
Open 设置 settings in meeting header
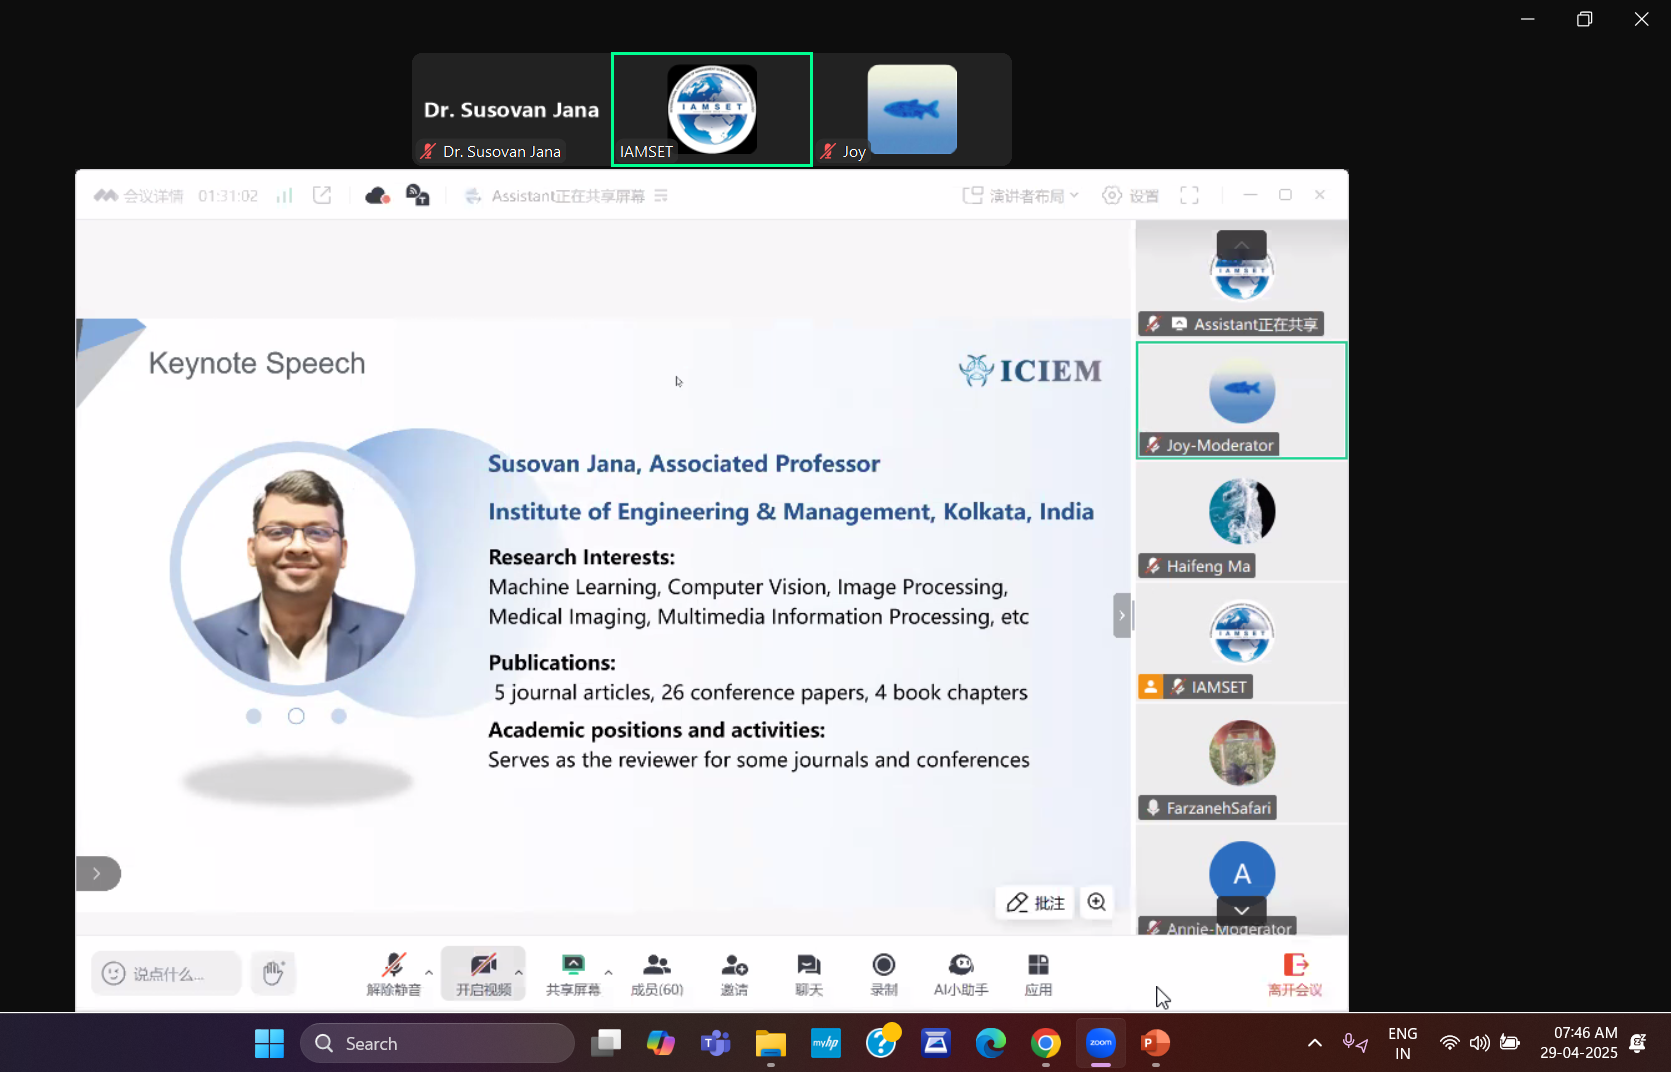pos(1130,196)
